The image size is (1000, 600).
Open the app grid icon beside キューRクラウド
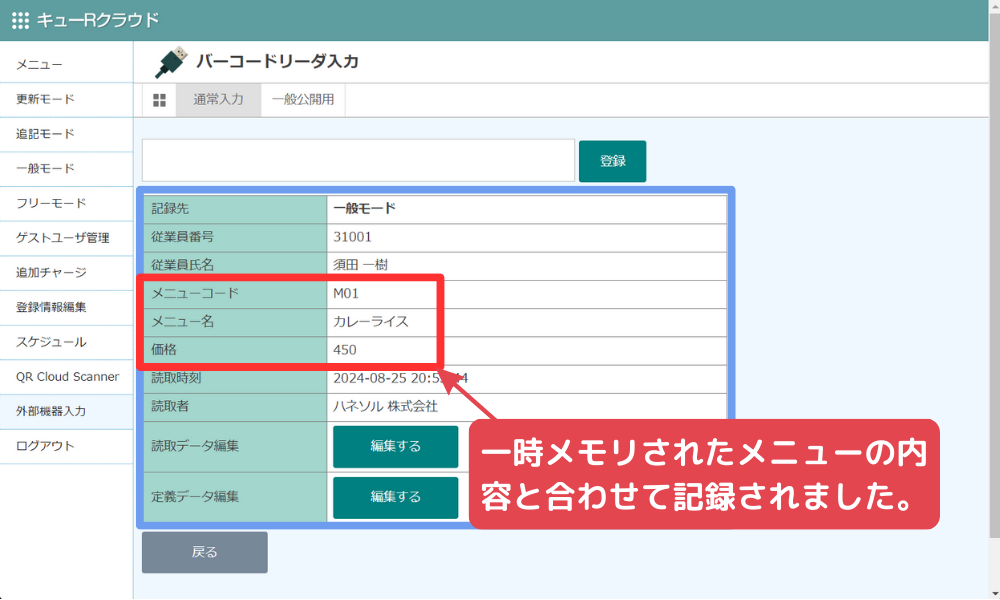tap(20, 20)
